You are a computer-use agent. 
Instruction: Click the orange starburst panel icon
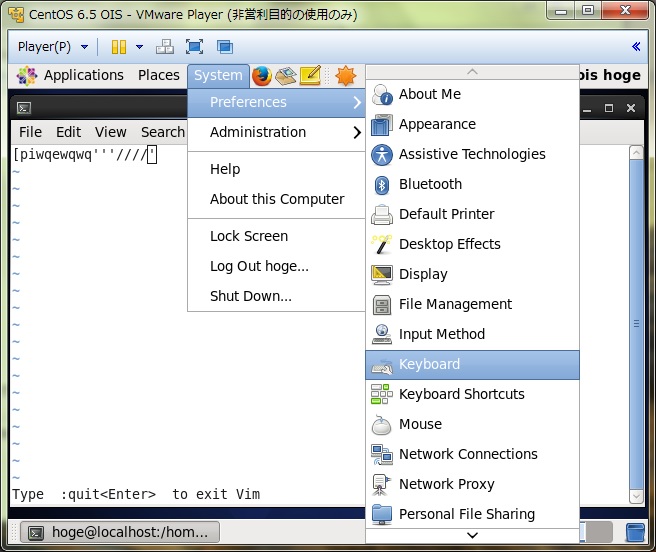[346, 76]
